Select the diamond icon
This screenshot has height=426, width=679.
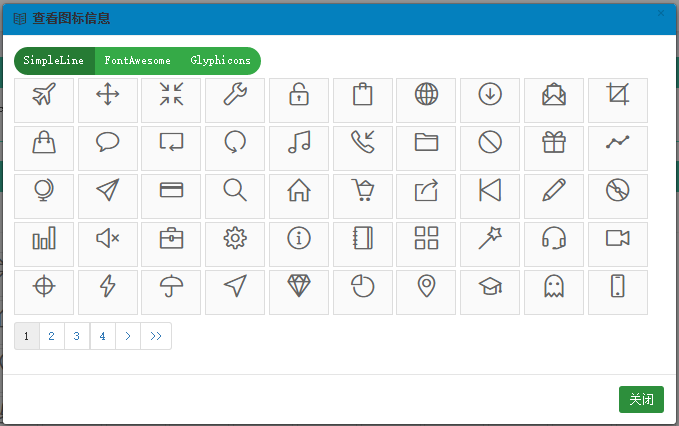pos(299,287)
